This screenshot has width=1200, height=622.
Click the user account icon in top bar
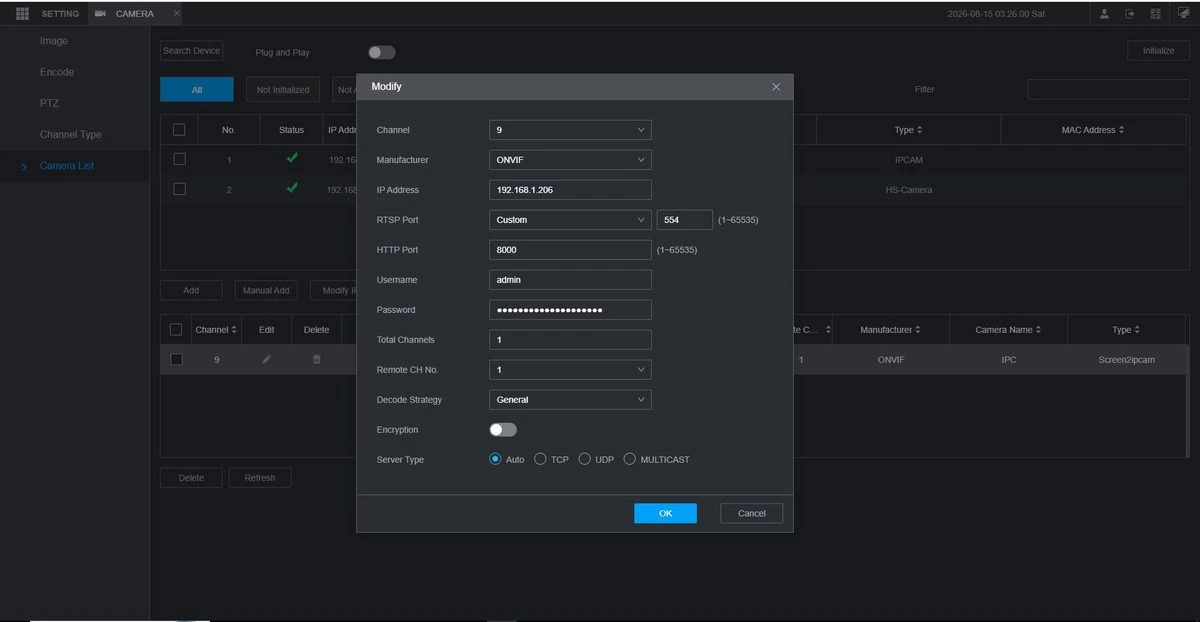(1104, 13)
